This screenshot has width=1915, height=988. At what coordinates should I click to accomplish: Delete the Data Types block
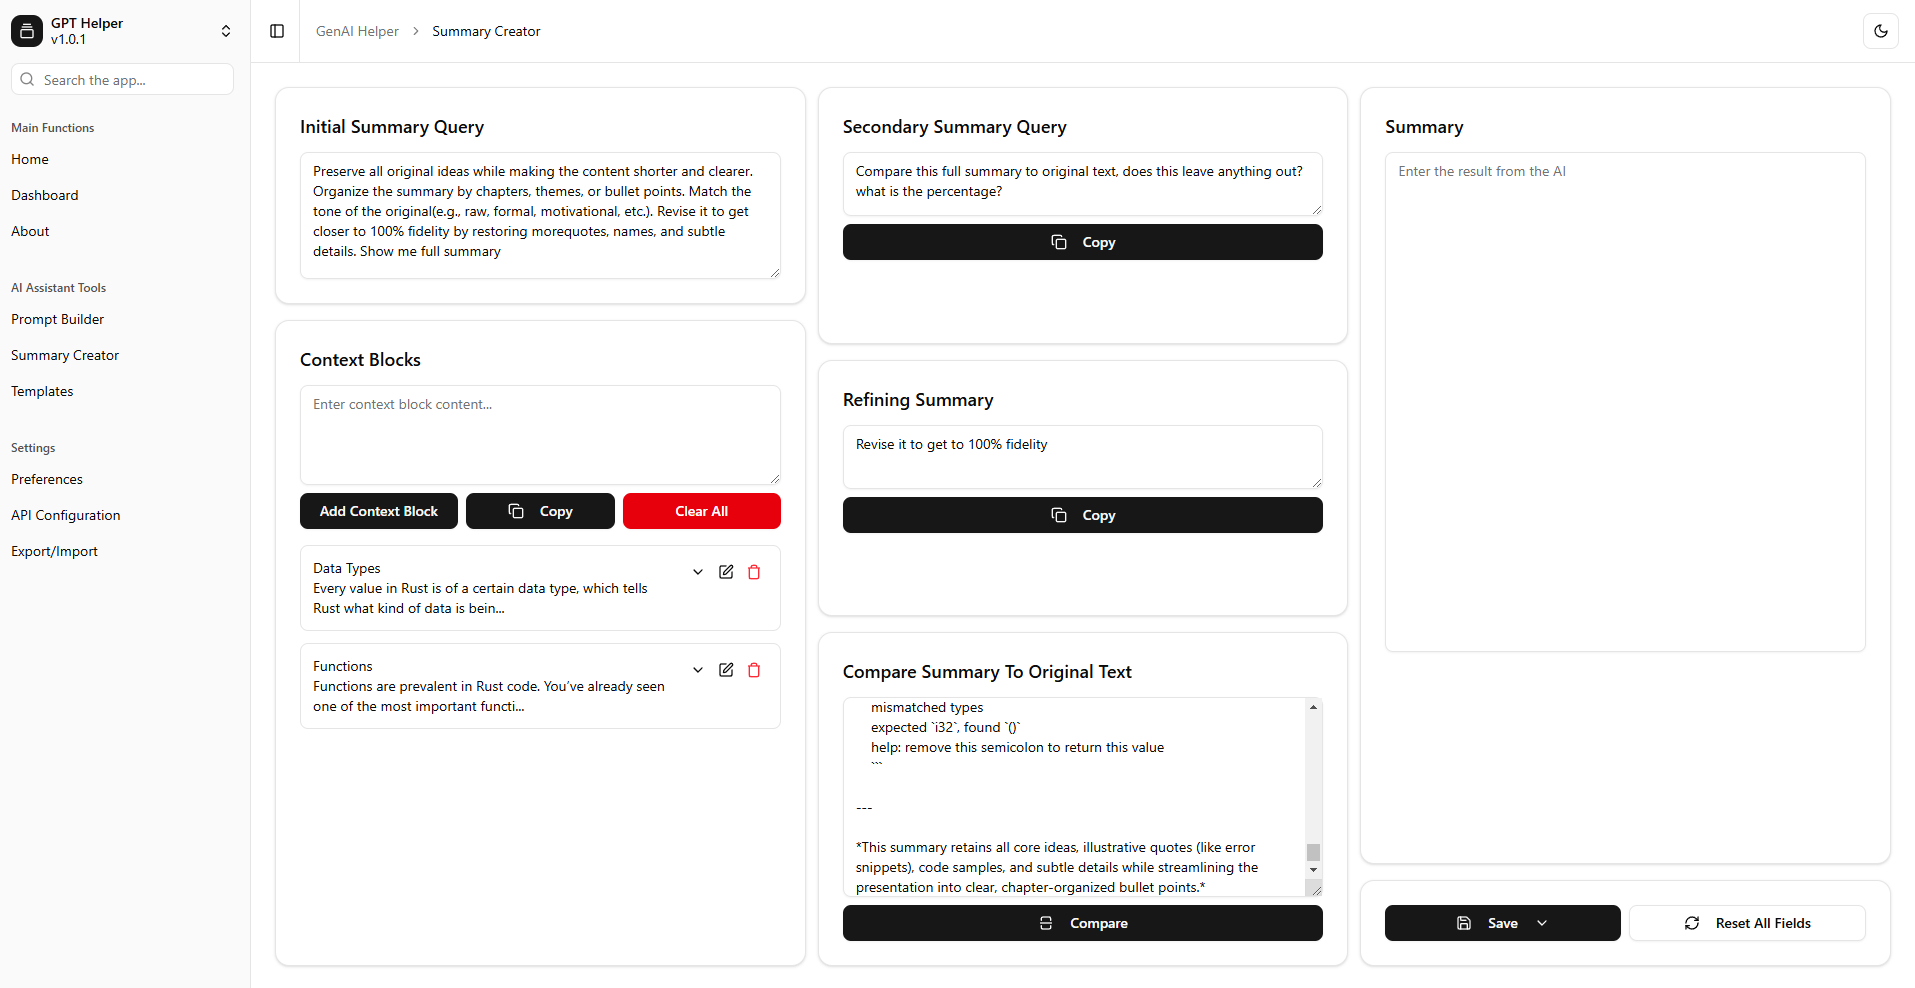pos(754,572)
